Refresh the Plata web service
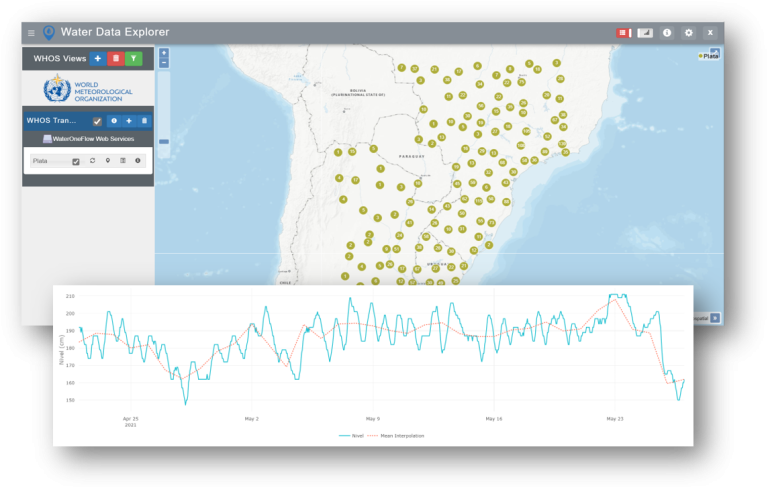The image size is (768, 490). (92, 161)
